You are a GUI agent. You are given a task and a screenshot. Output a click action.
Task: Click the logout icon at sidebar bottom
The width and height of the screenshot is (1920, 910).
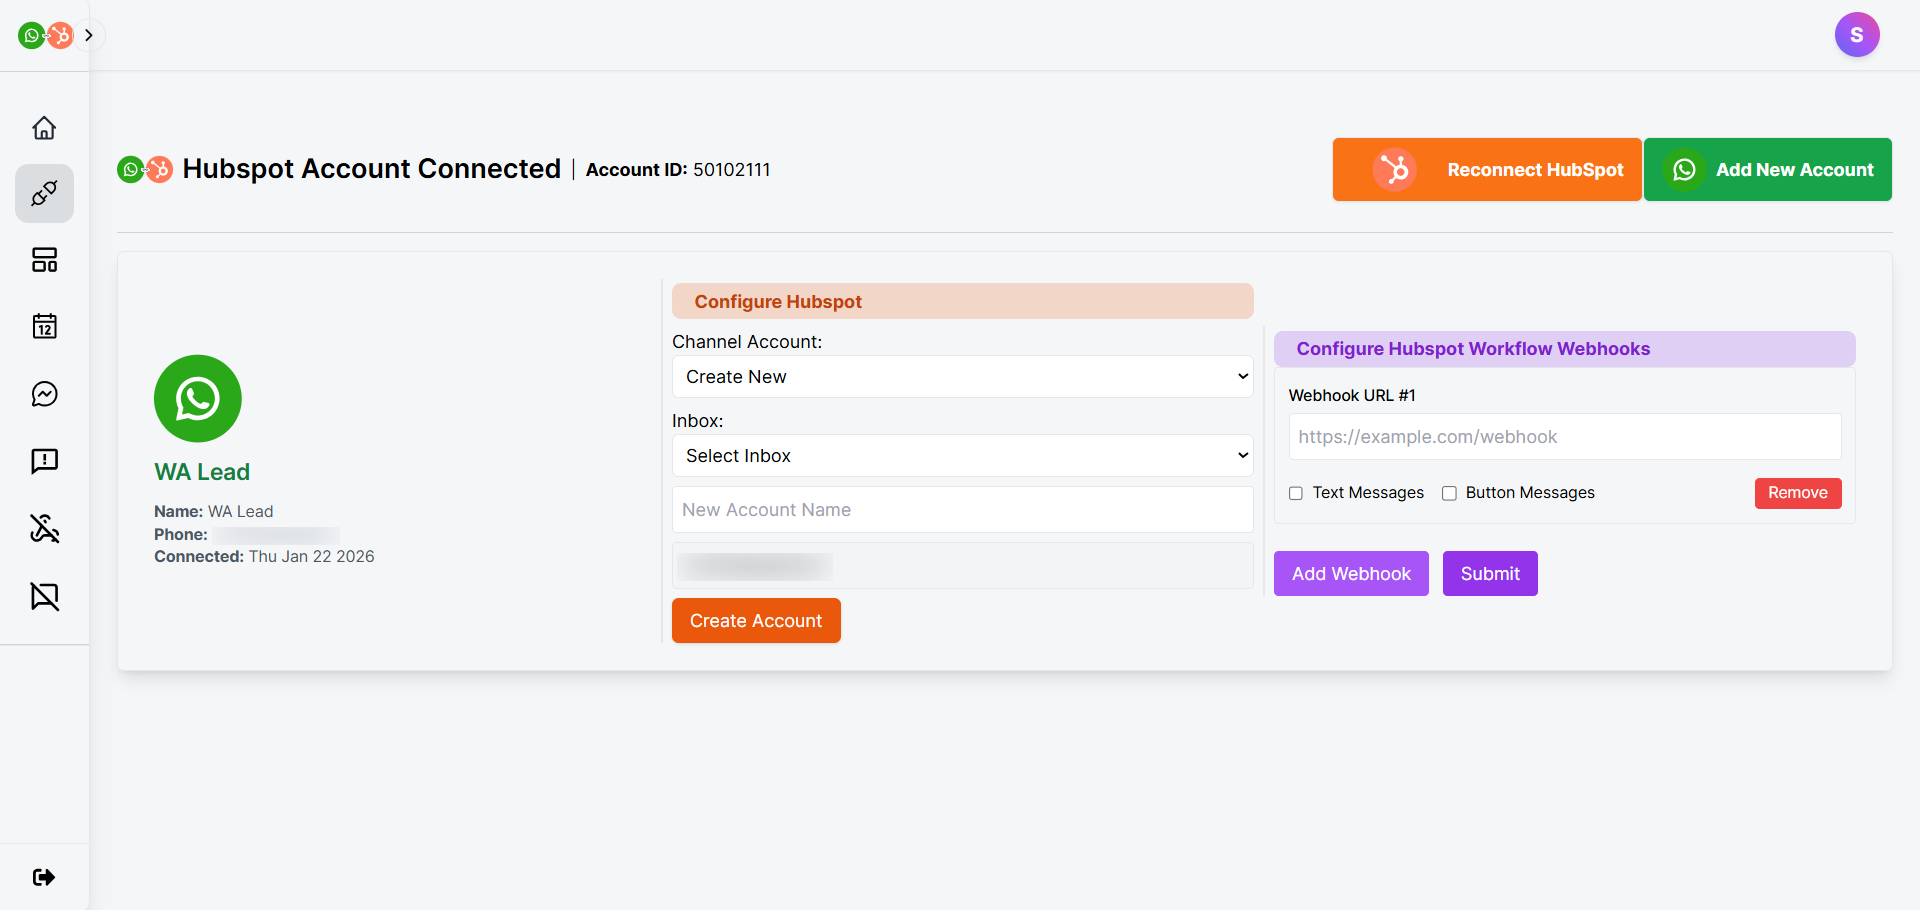(x=44, y=877)
